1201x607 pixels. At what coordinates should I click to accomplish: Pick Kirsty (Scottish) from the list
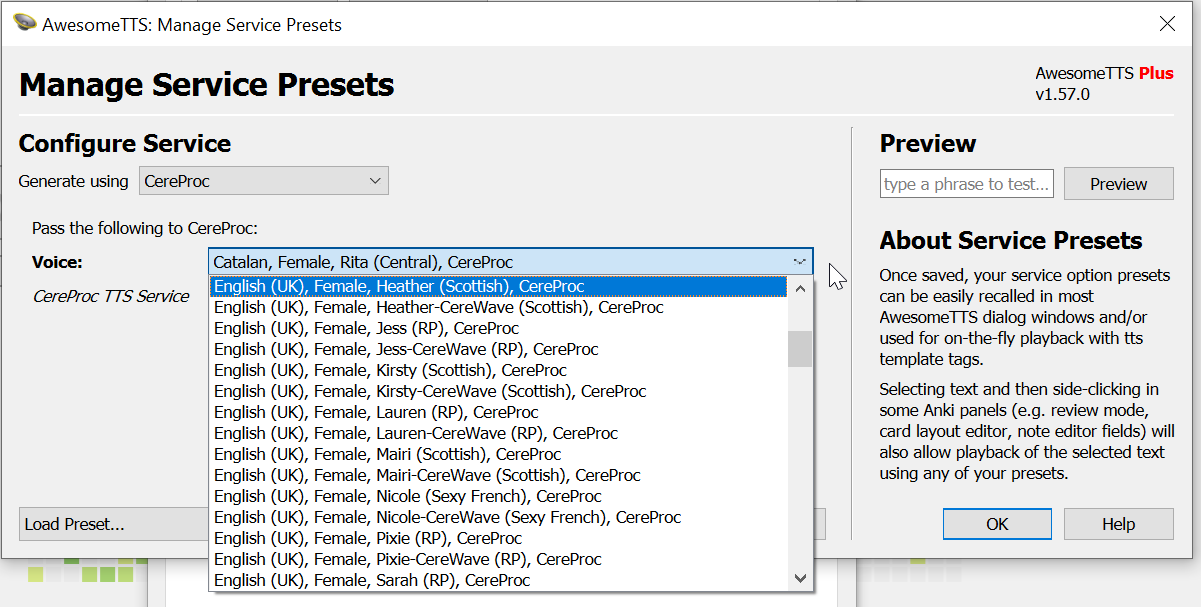(x=390, y=371)
